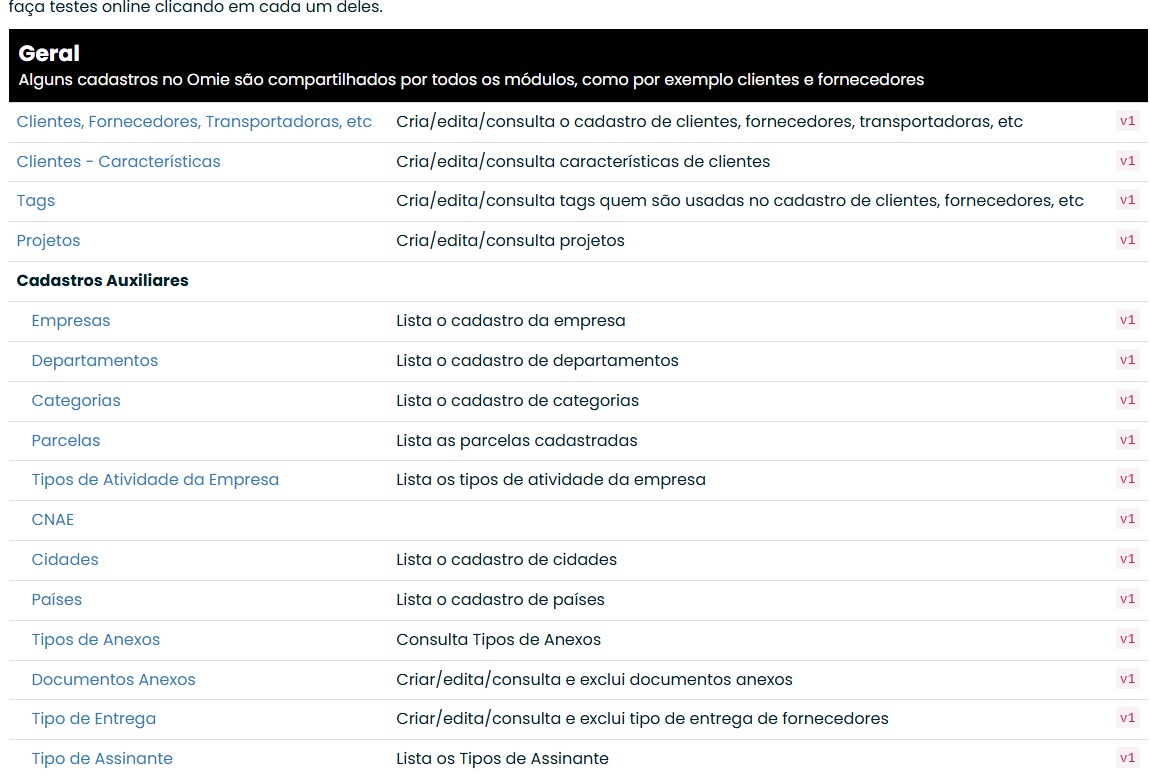Open the Clientes, Fornecedores, Transportadoras link
This screenshot has width=1150, height=777.
tap(194, 122)
